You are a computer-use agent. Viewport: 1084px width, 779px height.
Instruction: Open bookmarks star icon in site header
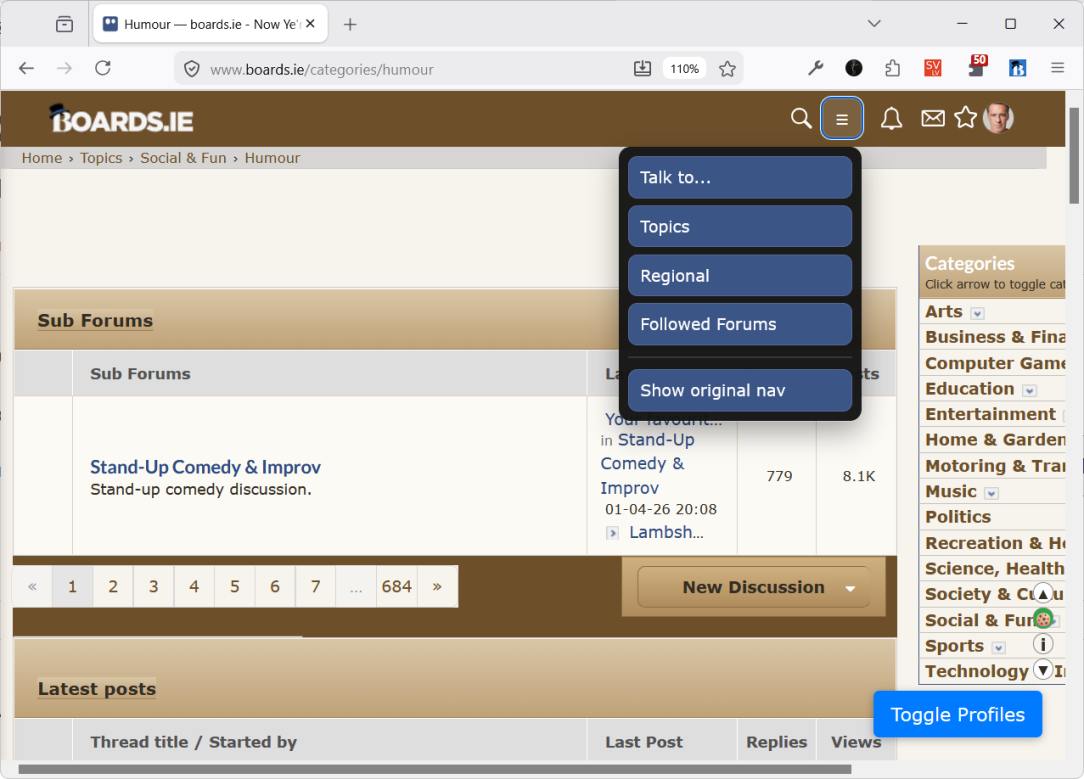pyautogui.click(x=965, y=118)
